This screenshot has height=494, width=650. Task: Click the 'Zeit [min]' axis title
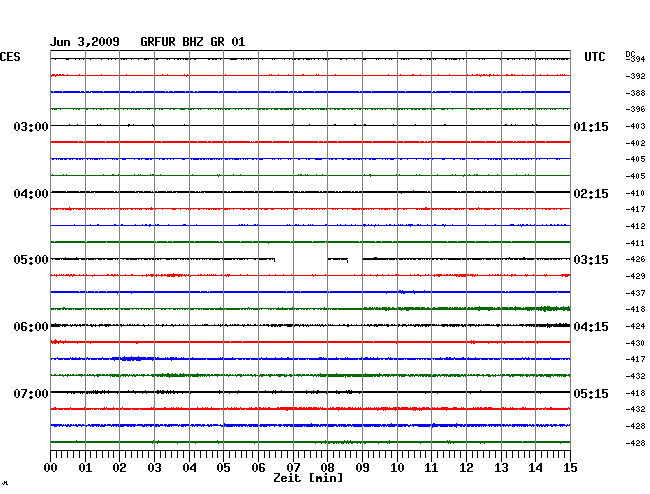click(308, 478)
